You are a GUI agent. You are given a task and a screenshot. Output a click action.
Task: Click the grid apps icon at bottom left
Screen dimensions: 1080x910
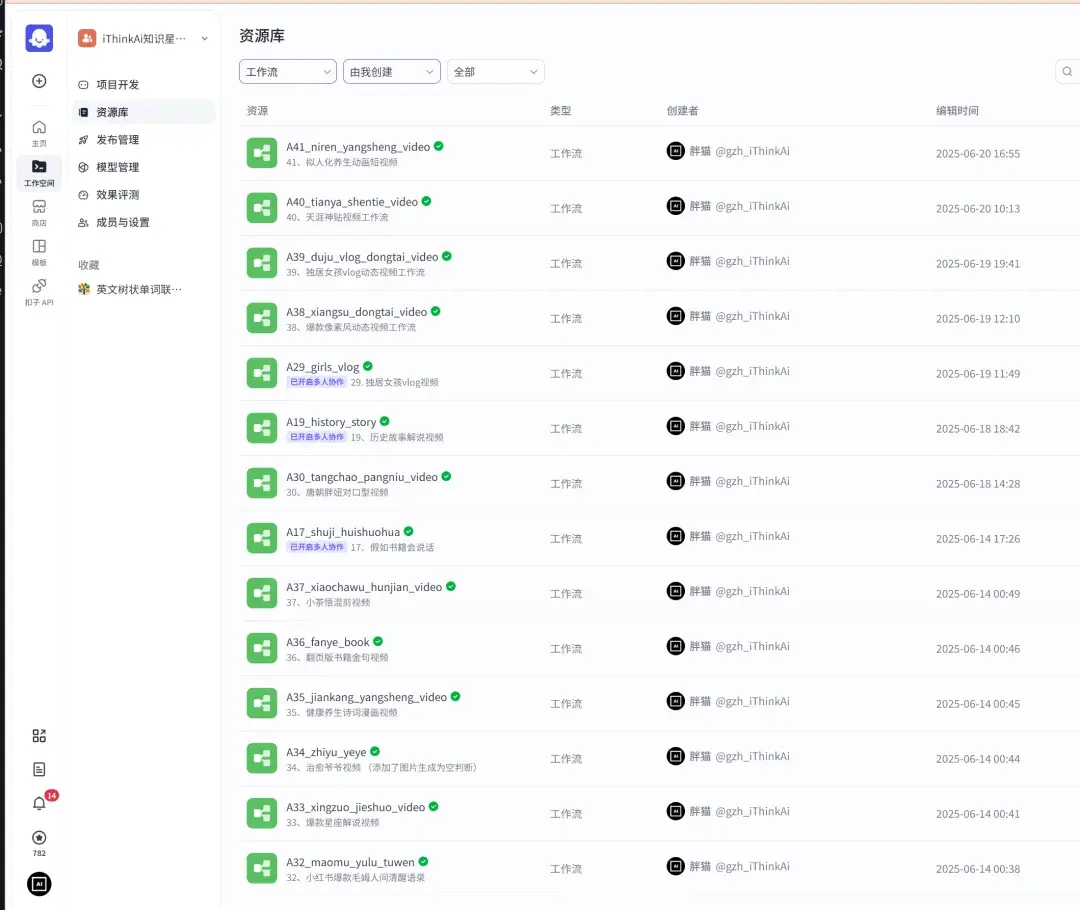pos(39,736)
